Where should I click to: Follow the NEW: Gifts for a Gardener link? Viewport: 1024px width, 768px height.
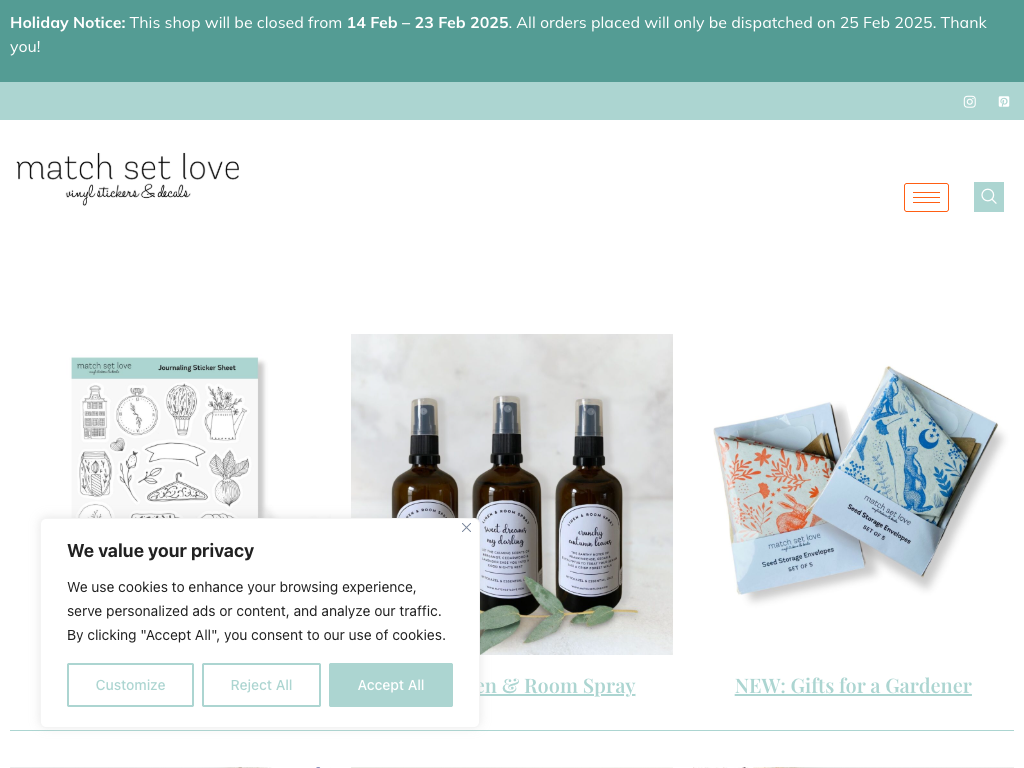click(853, 686)
